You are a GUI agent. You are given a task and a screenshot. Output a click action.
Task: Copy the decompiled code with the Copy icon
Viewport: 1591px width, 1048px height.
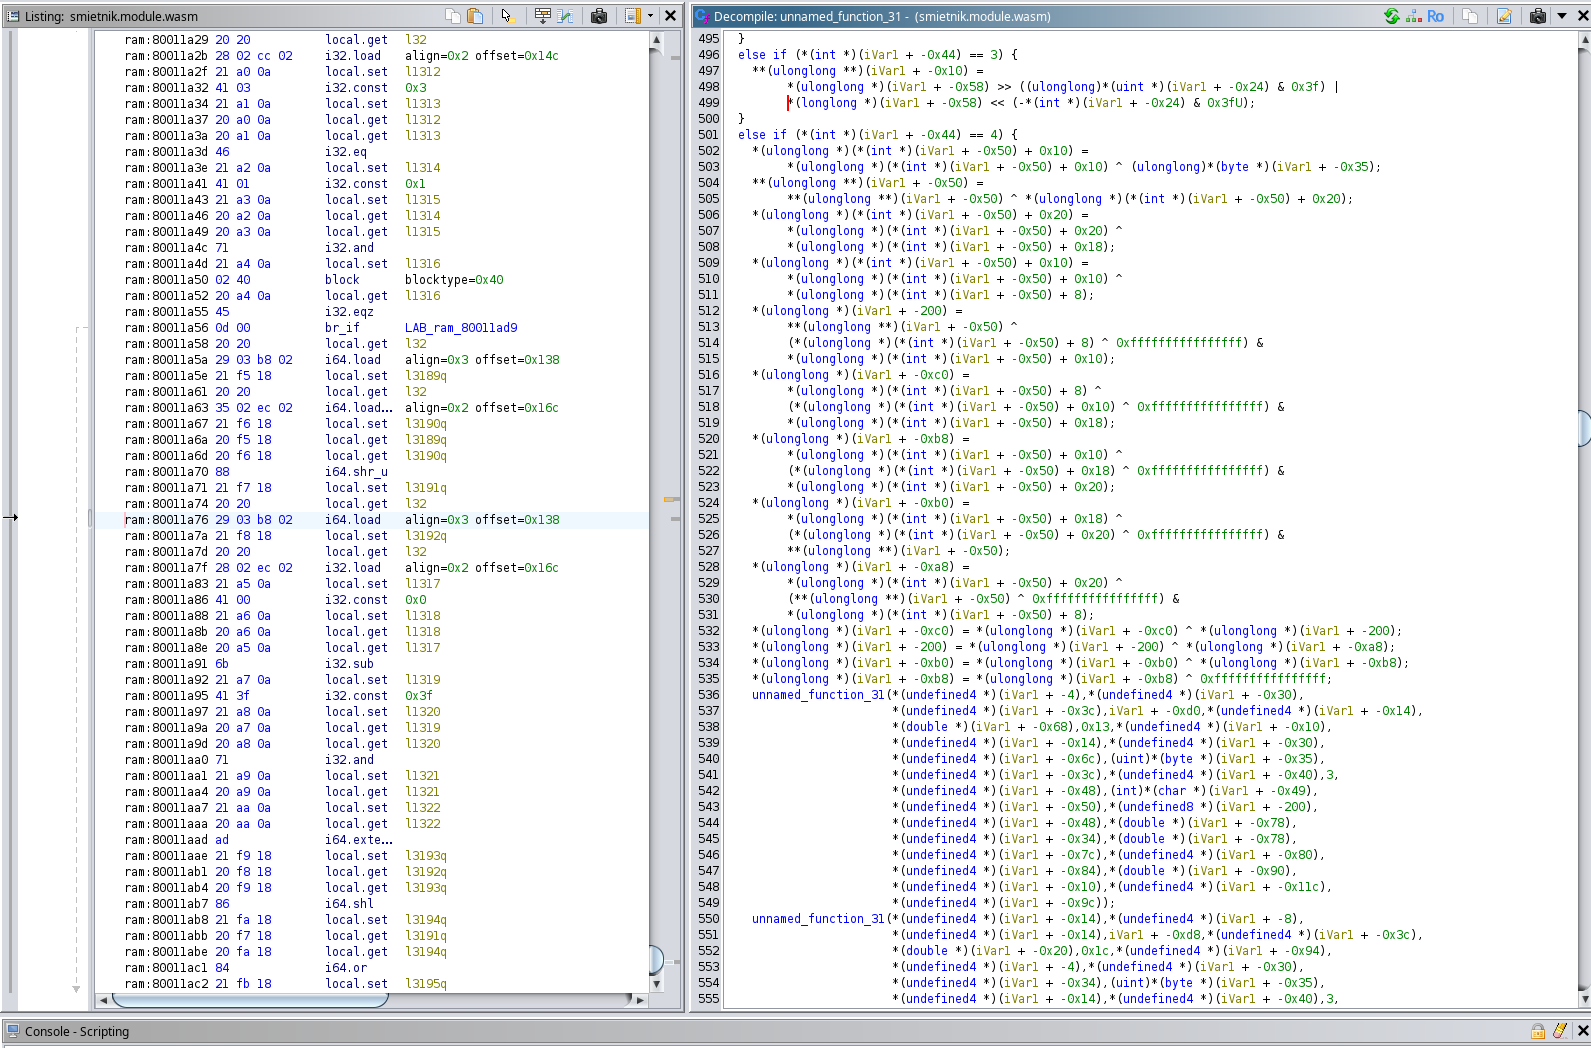pos(1470,16)
